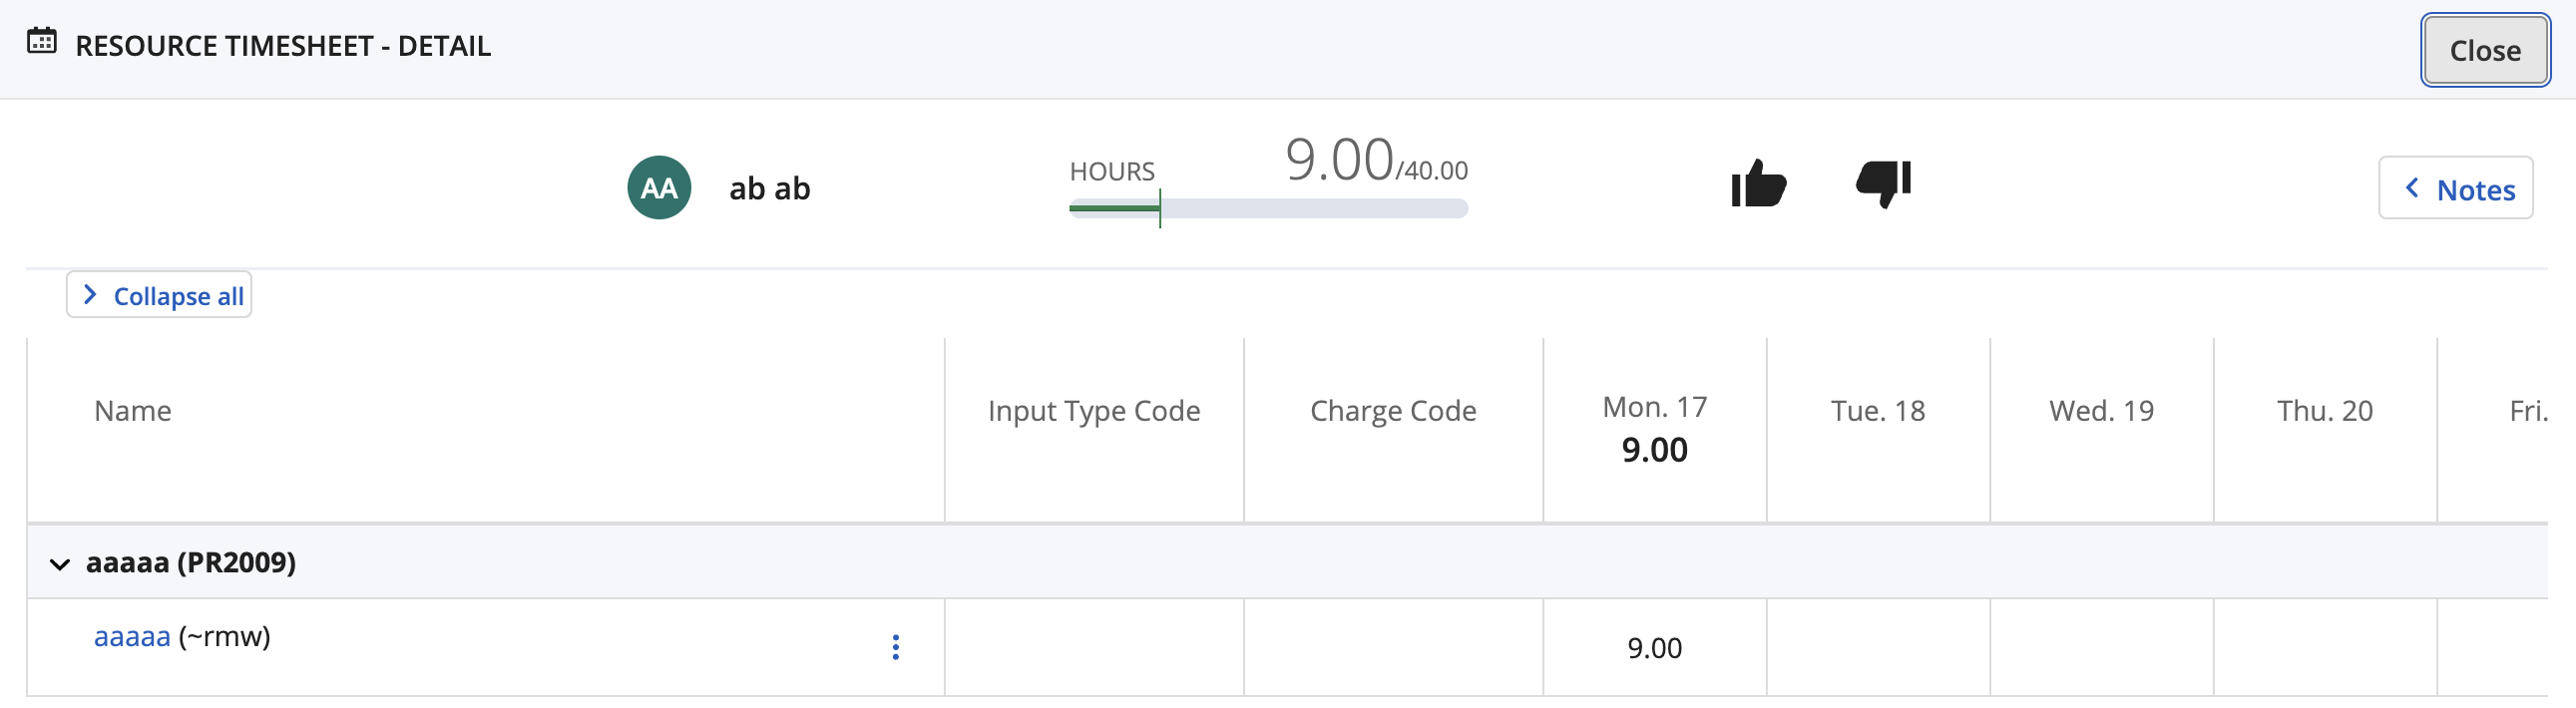This screenshot has height=708, width=2576.
Task: Click the Thursday hours cell for aaaaa
Action: pyautogui.click(x=2324, y=648)
